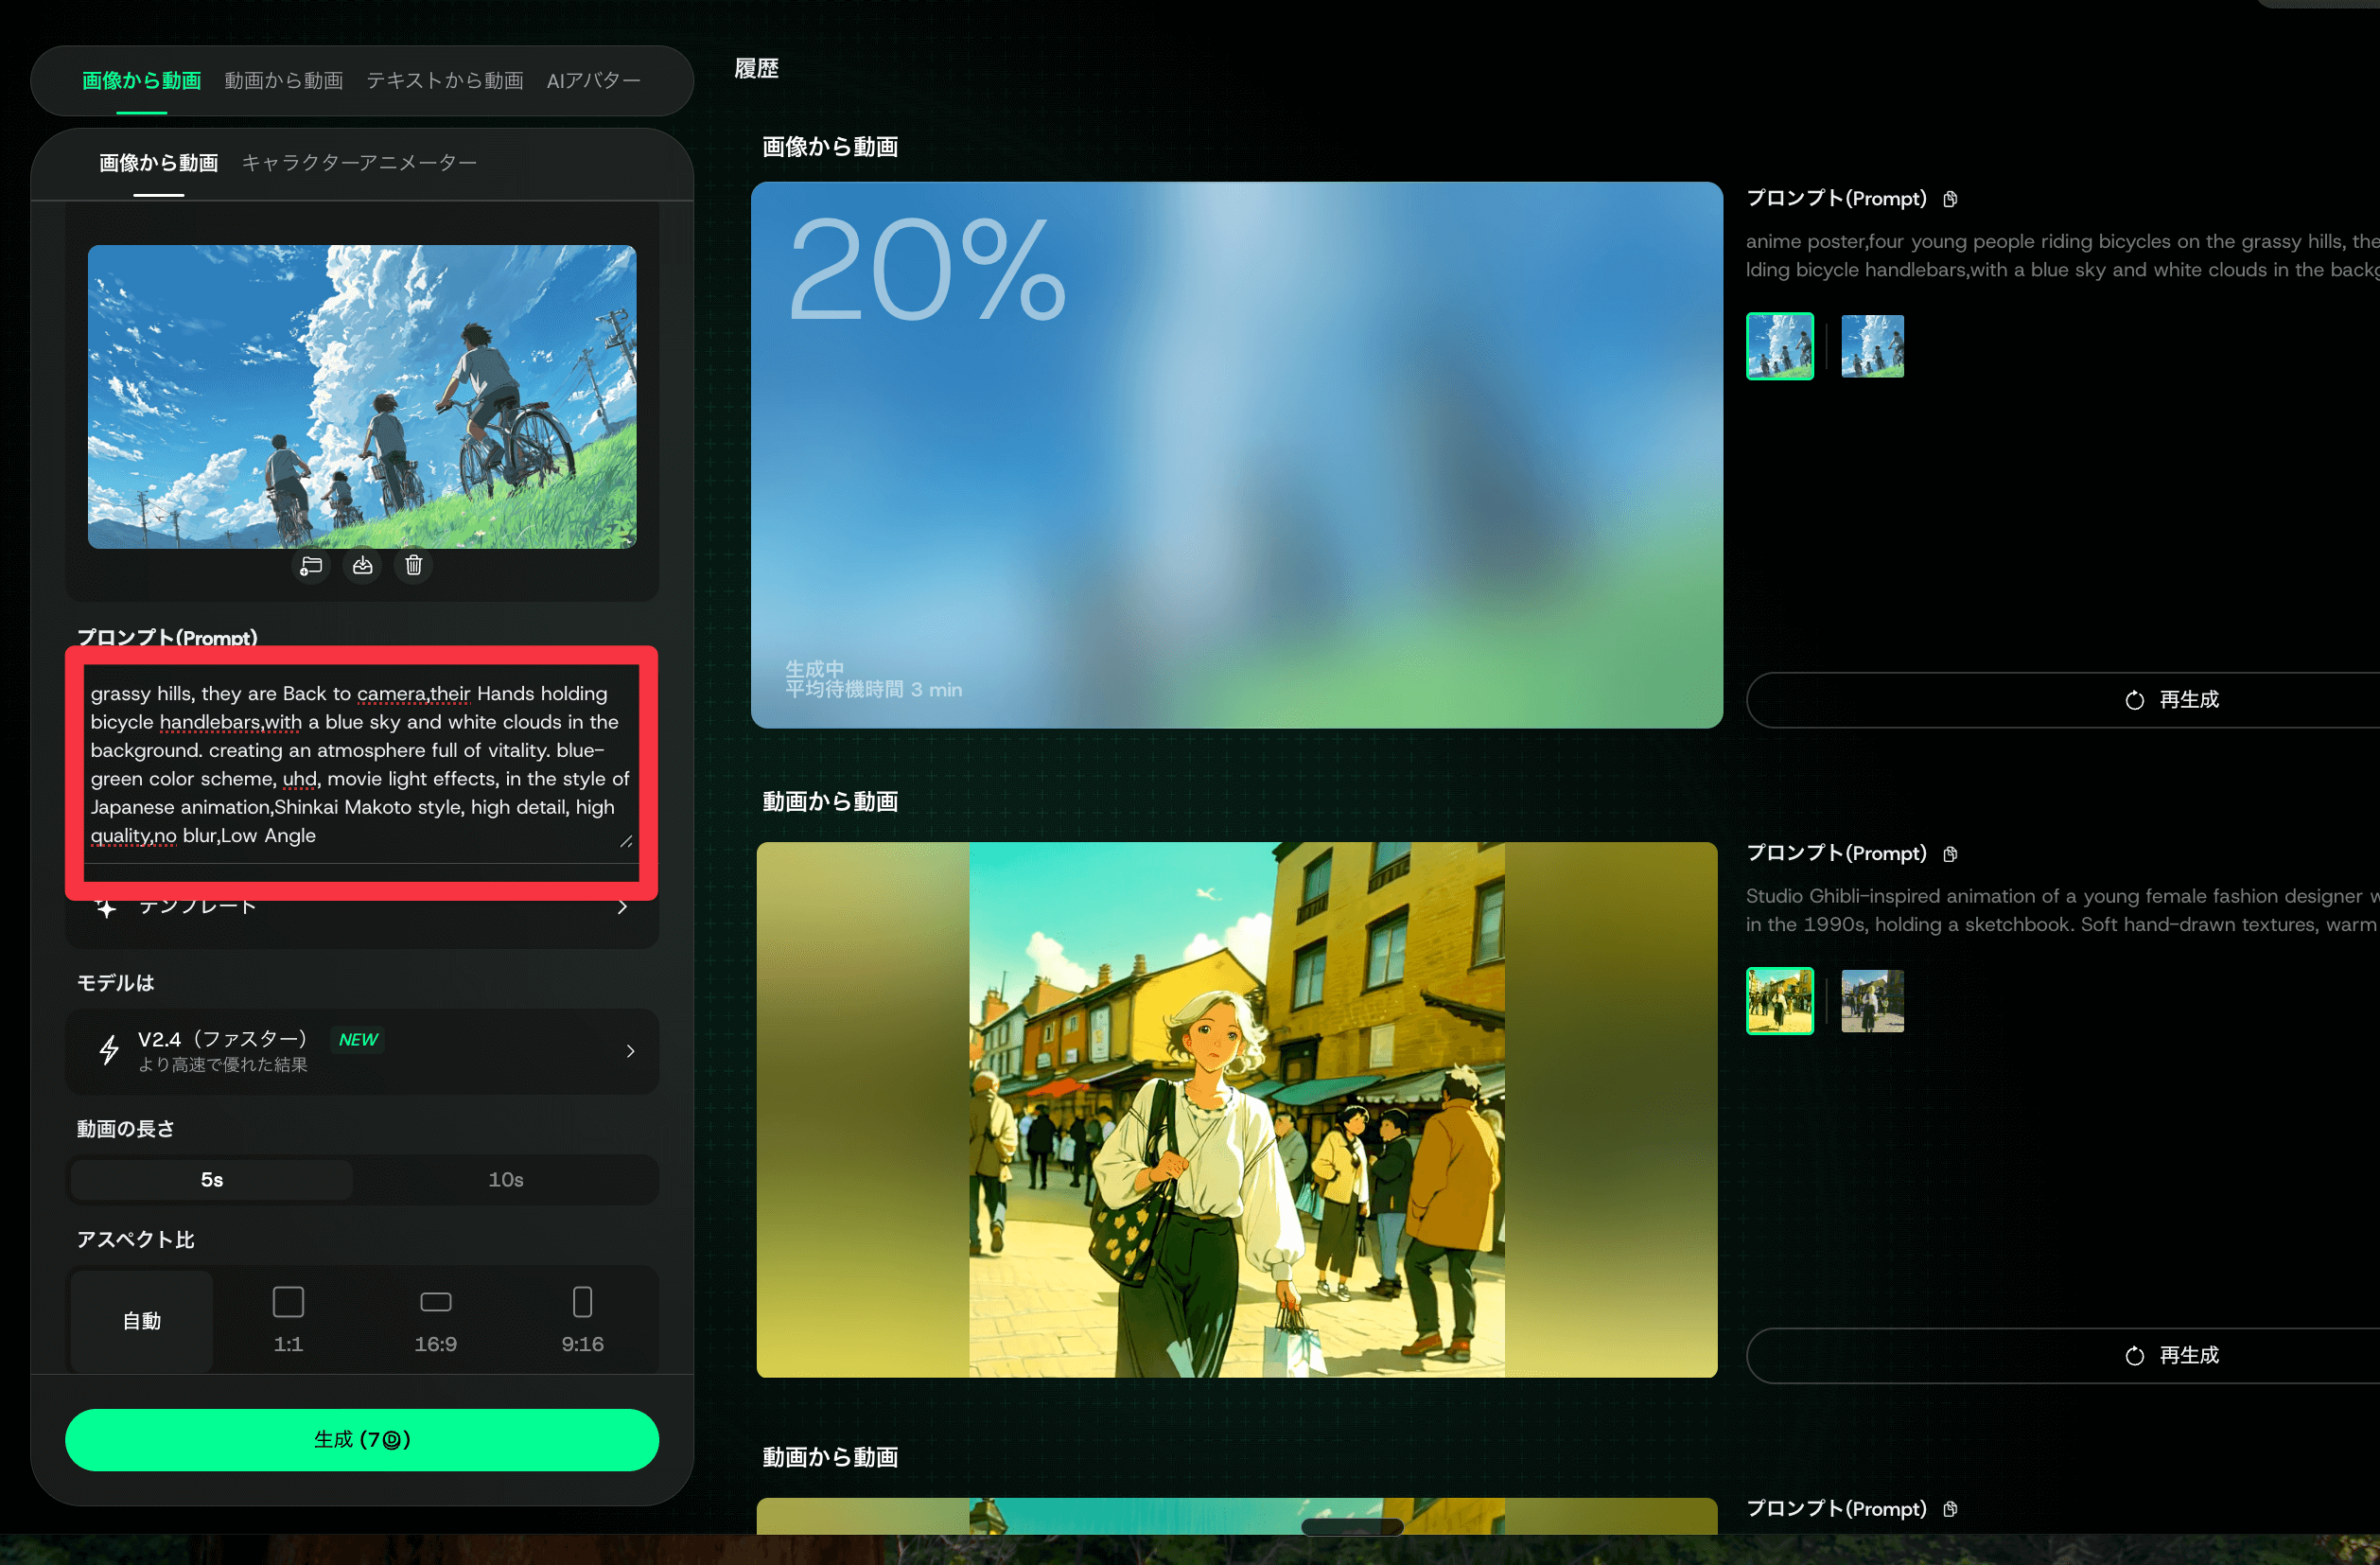
Task: Open the V2.4 model selector chevron
Action: 630,1051
